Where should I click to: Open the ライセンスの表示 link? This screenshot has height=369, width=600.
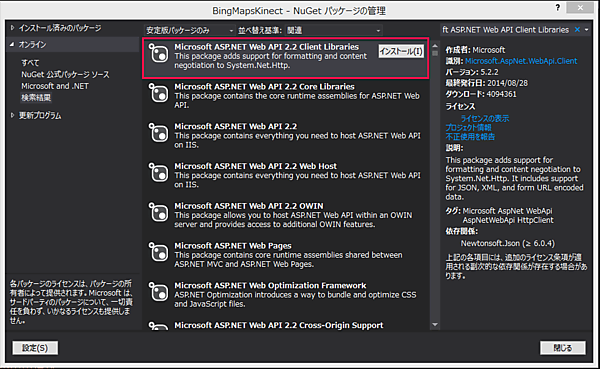[x=484, y=118]
